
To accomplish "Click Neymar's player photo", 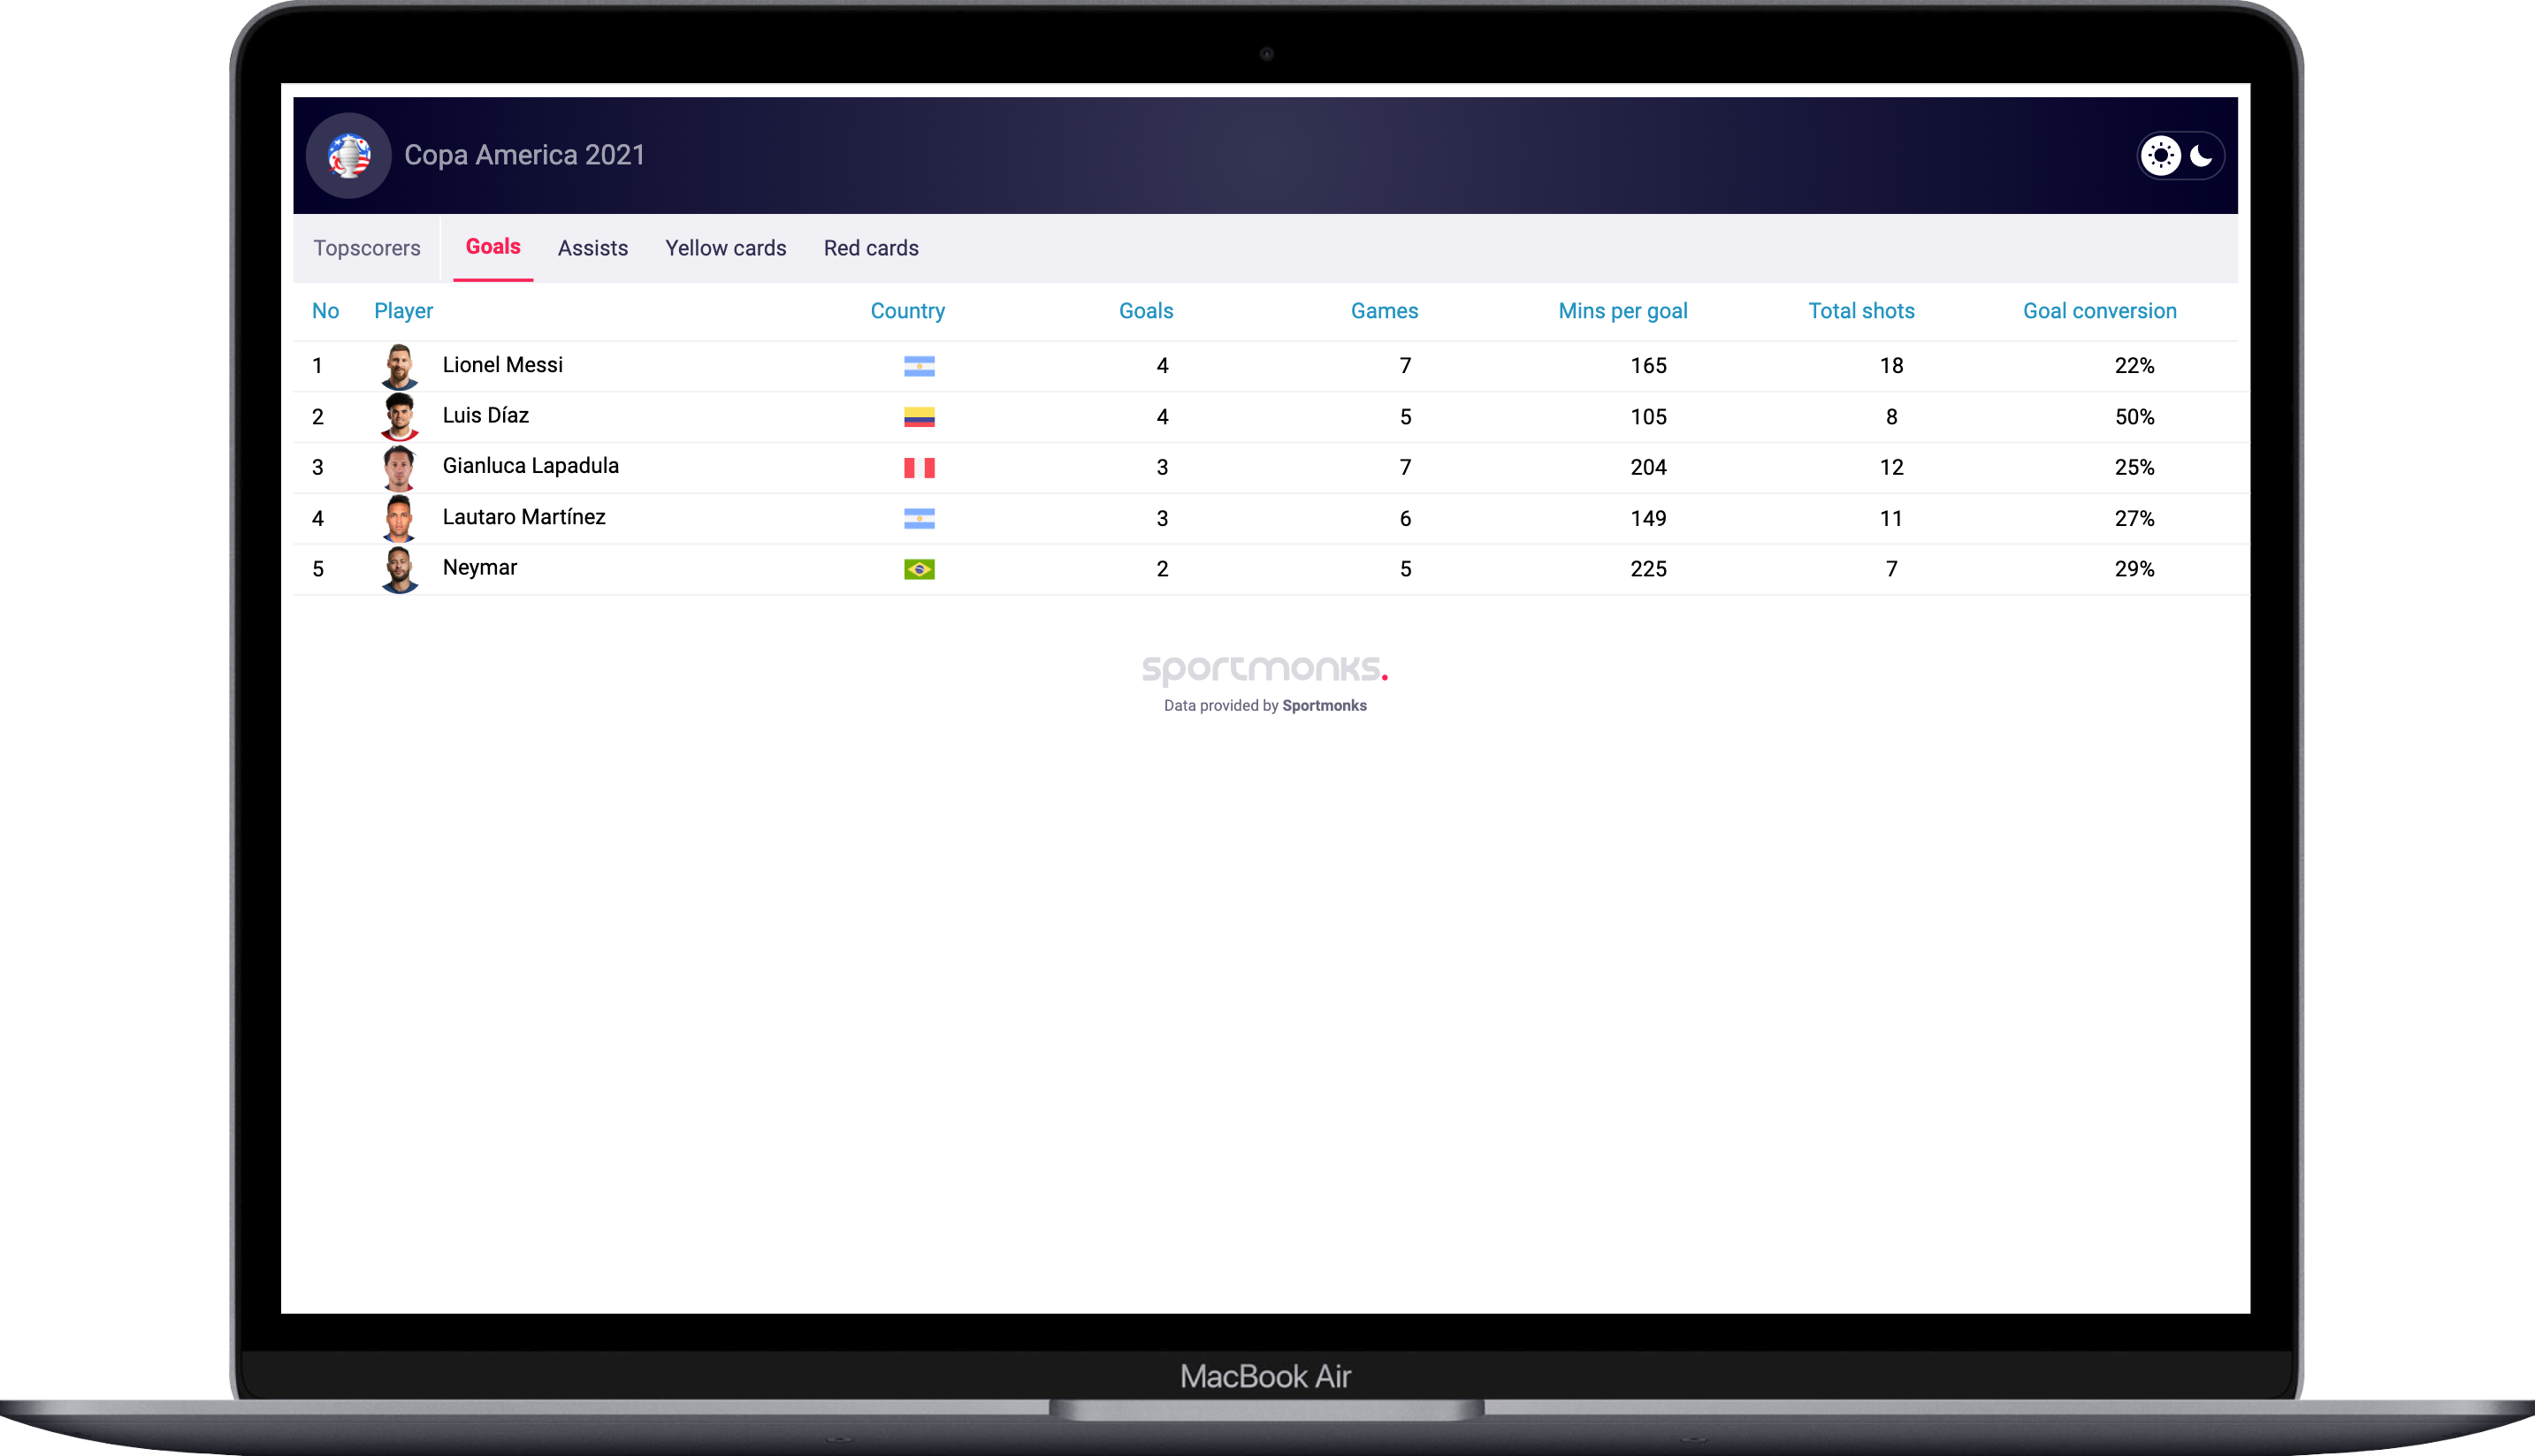I will pyautogui.click(x=399, y=569).
